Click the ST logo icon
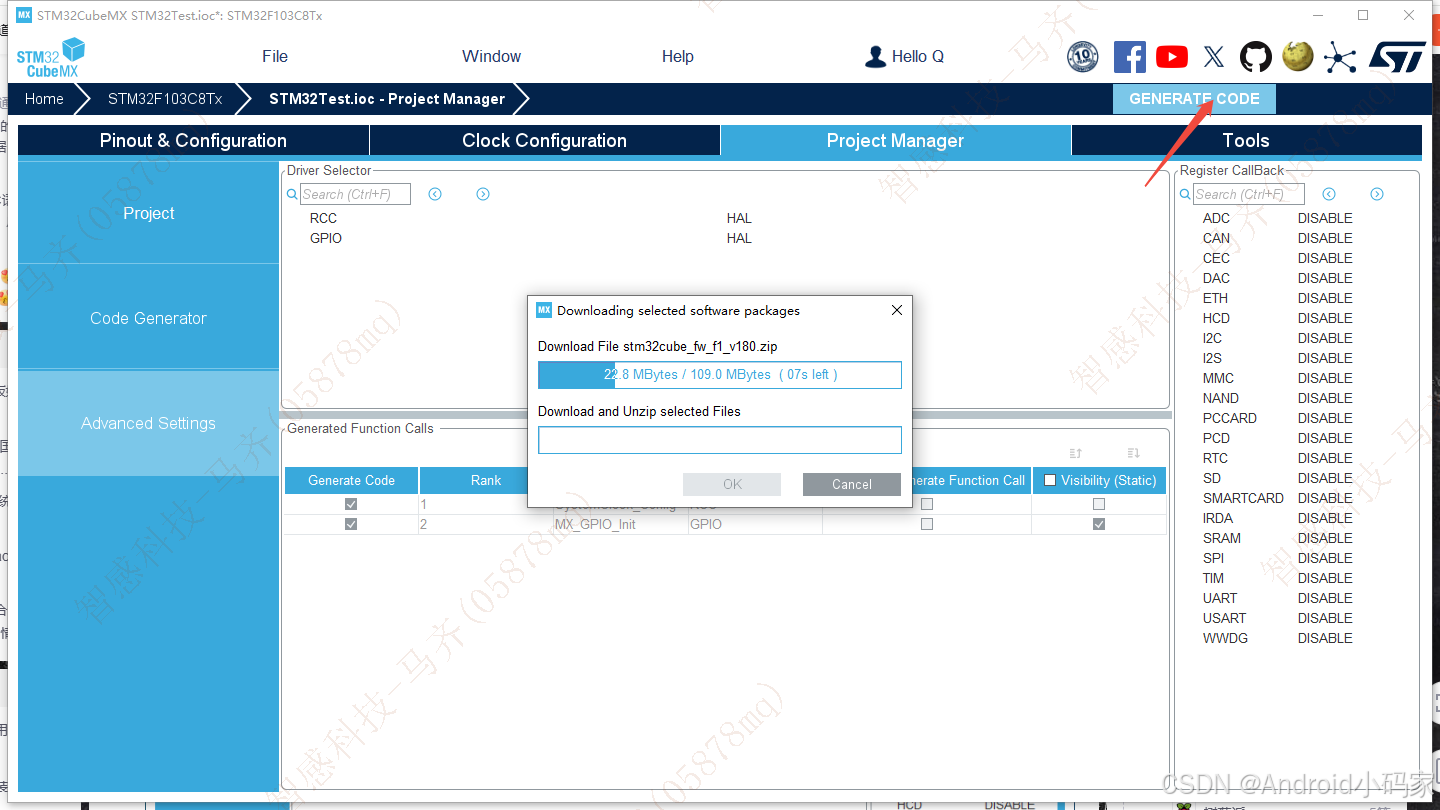This screenshot has width=1440, height=810. coord(1396,57)
